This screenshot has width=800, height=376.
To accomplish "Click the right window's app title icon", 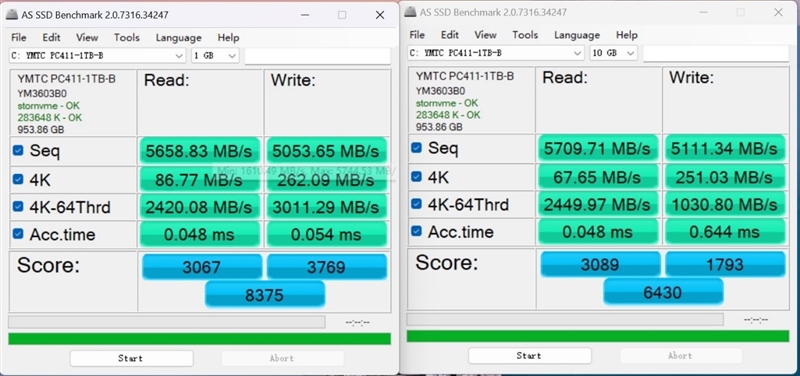I will pyautogui.click(x=410, y=12).
